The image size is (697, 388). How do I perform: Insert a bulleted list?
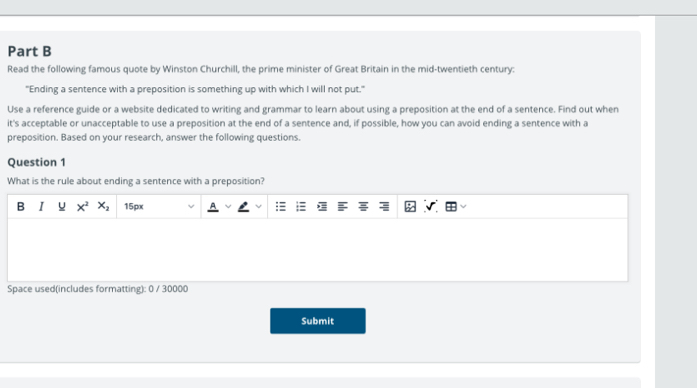click(280, 206)
